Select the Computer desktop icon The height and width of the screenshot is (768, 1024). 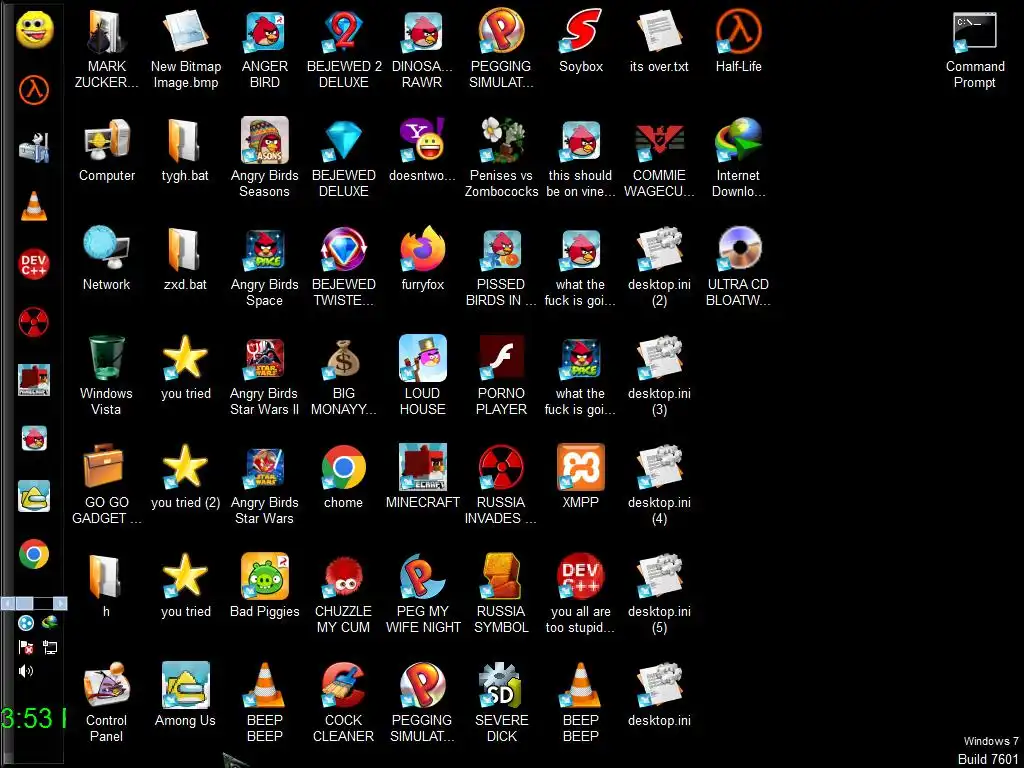106,150
